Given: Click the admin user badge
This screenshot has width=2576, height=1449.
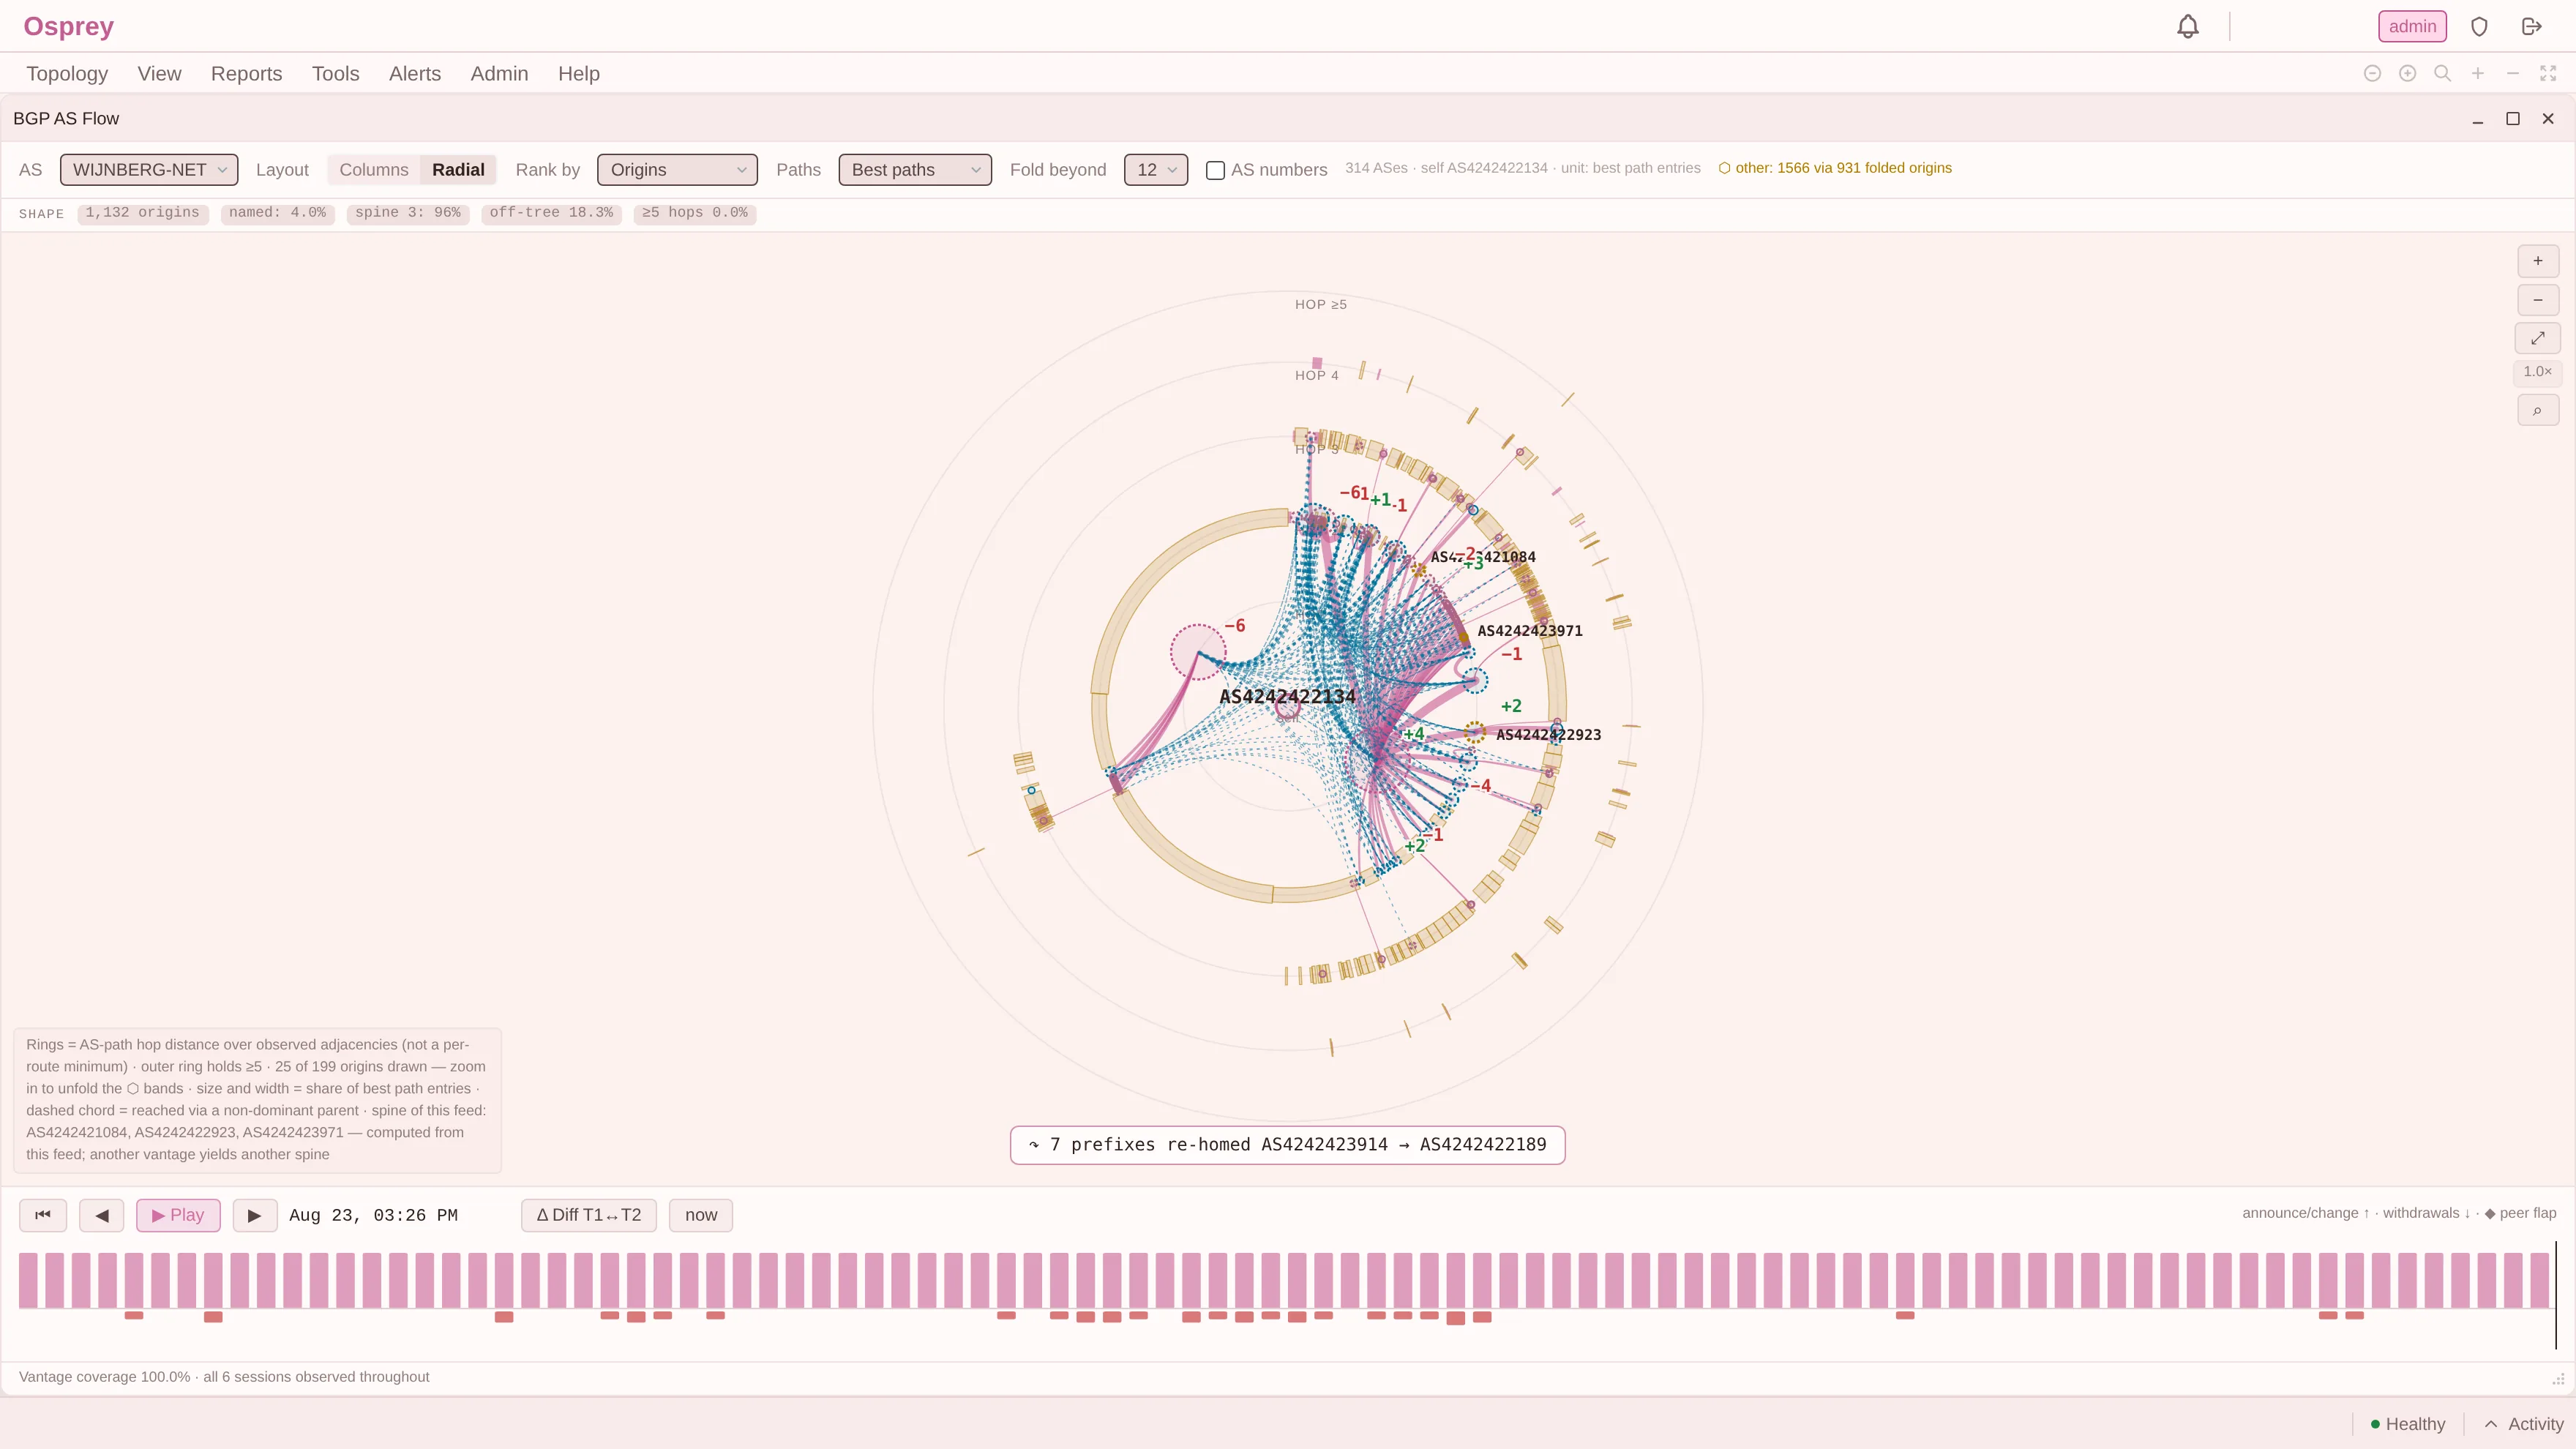Looking at the screenshot, I should 2412,27.
